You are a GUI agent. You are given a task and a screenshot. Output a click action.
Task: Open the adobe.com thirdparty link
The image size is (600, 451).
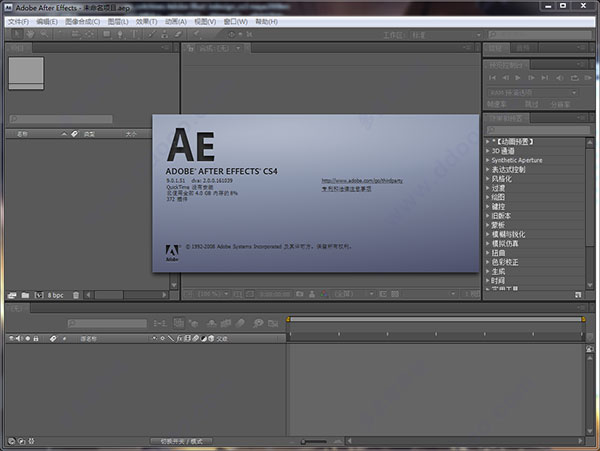(362, 181)
